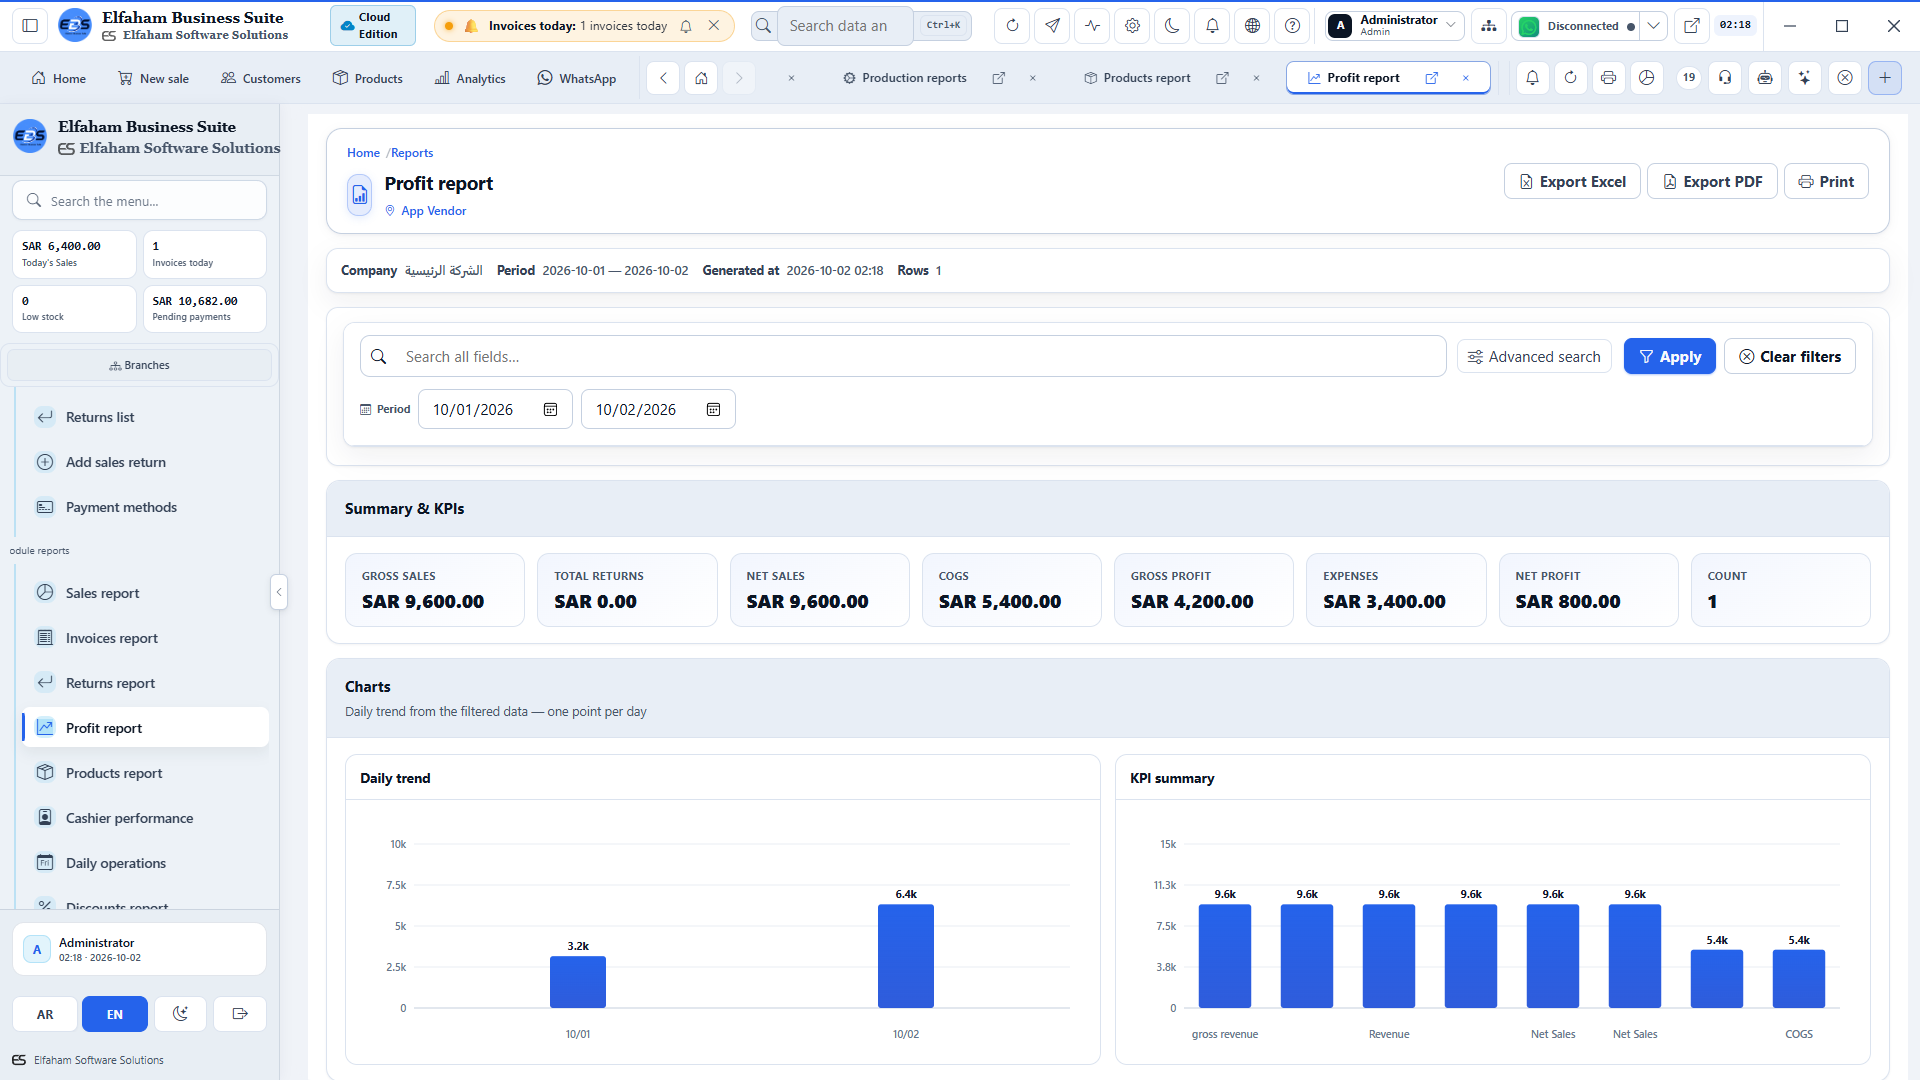Expand the Disconnected status dropdown arrow

point(1654,26)
